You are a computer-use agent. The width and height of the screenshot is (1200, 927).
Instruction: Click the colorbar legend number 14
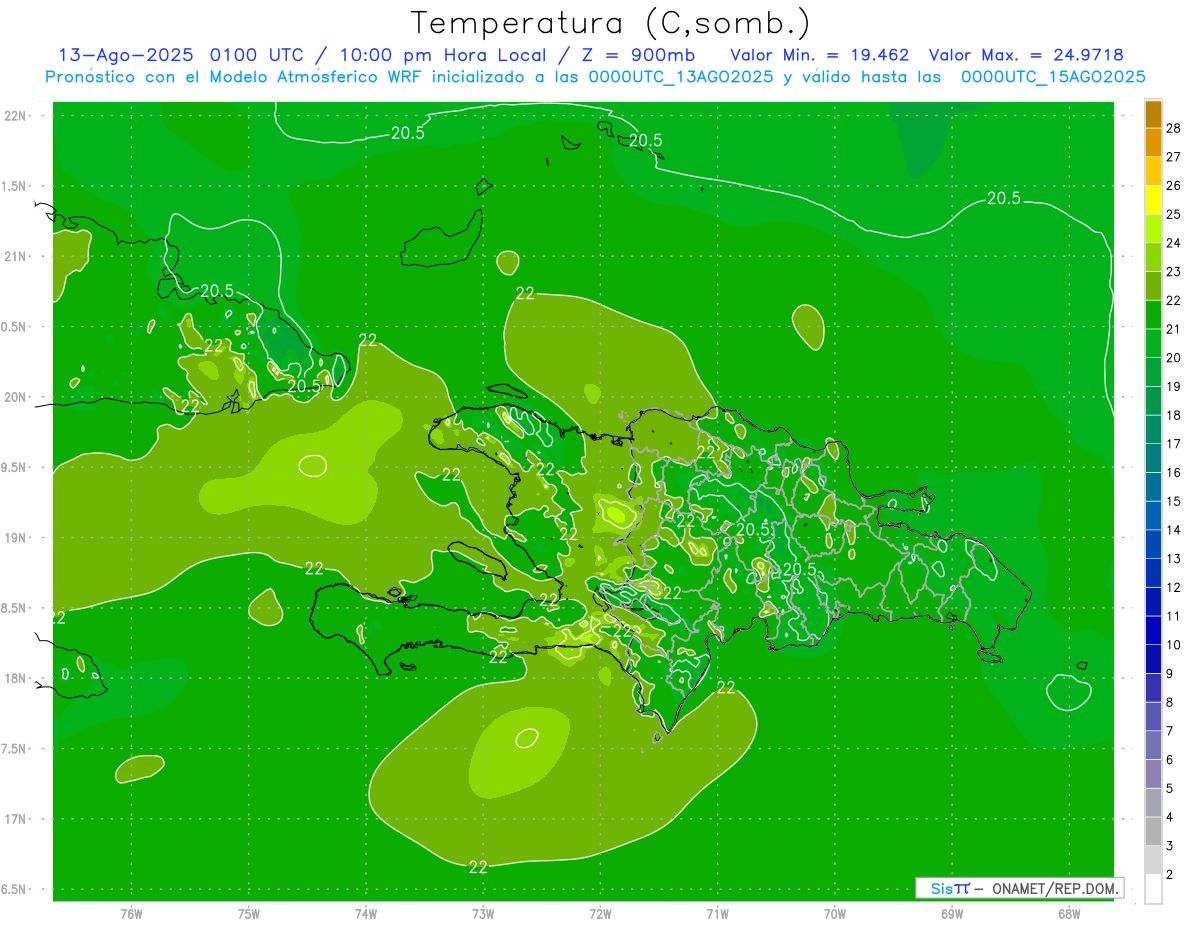[1174, 530]
